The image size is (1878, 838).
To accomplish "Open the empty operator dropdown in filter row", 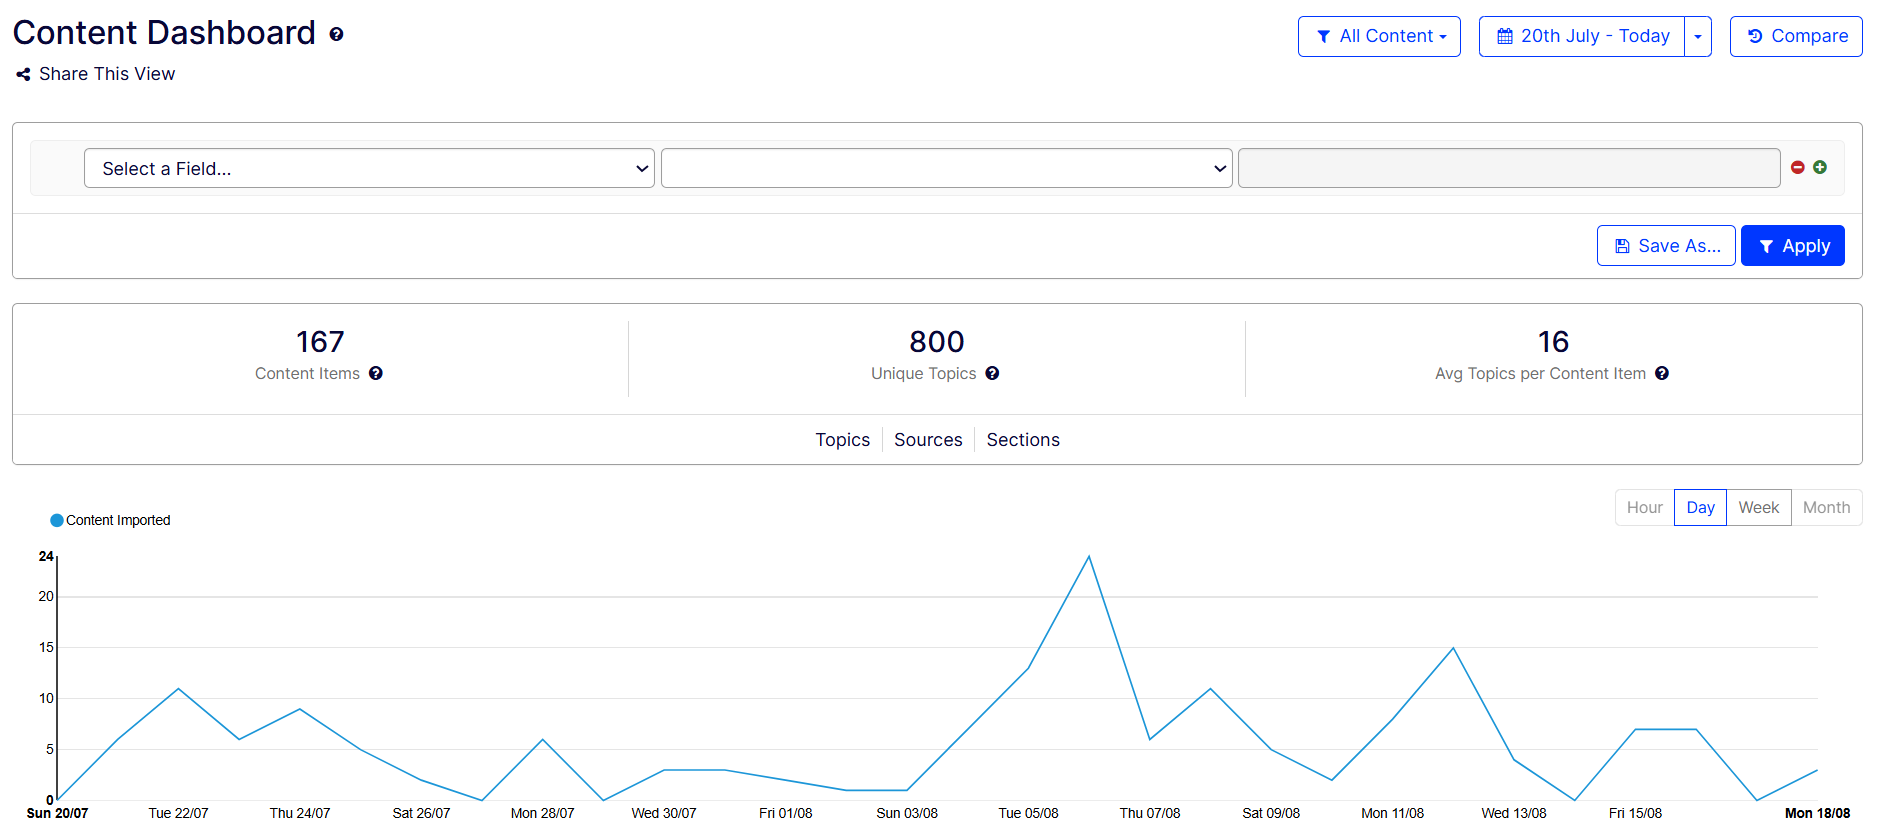I will pyautogui.click(x=946, y=168).
